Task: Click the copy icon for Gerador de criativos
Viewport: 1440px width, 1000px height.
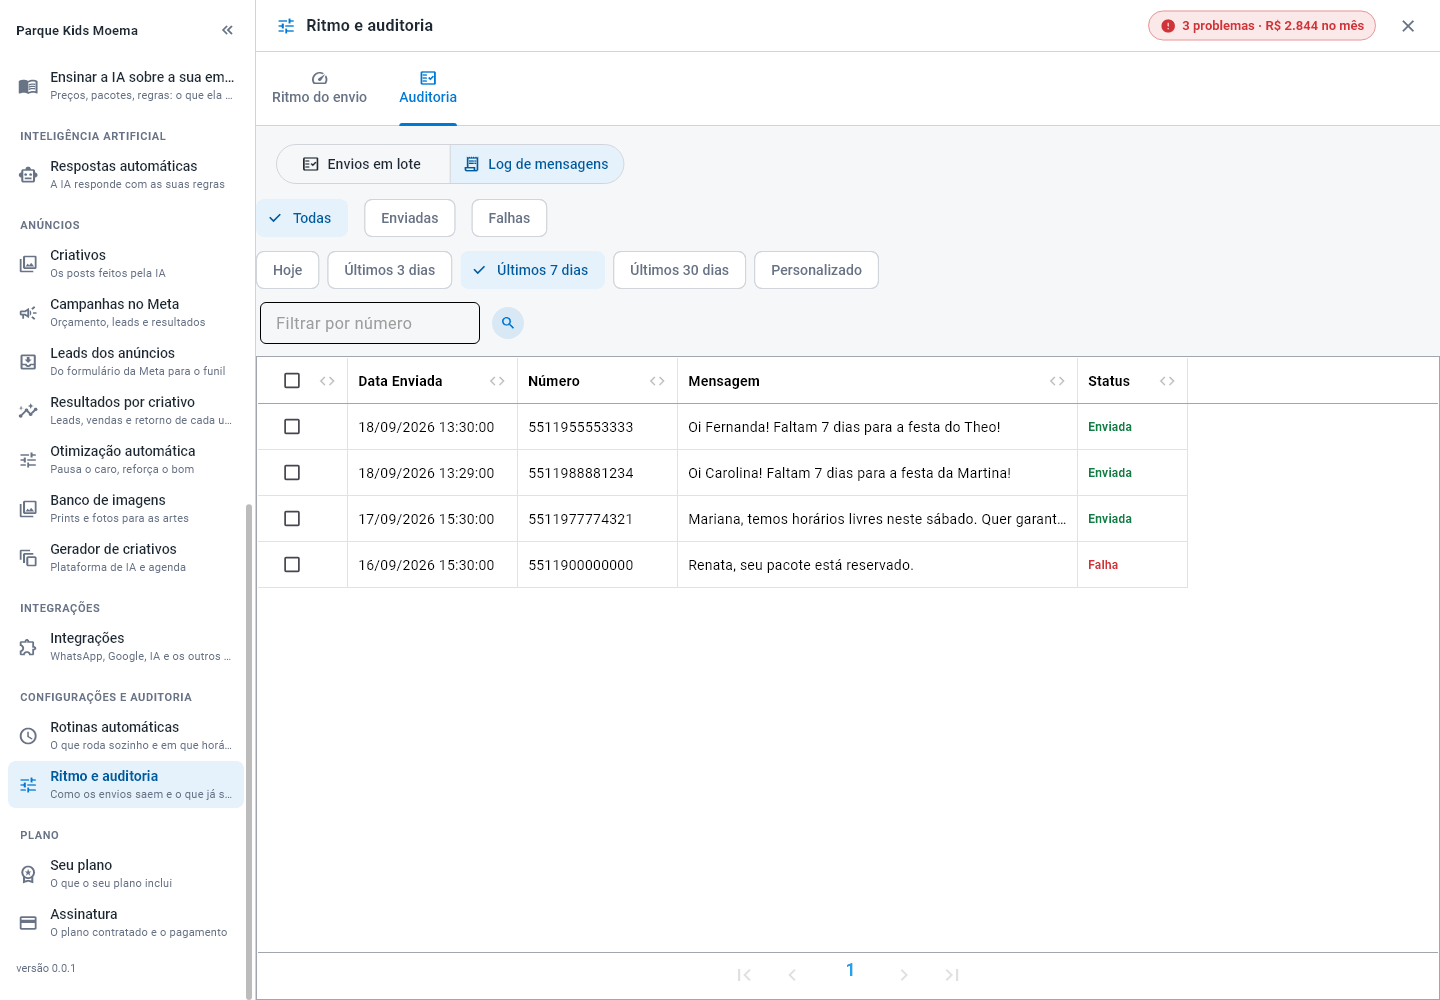Action: pyautogui.click(x=28, y=558)
